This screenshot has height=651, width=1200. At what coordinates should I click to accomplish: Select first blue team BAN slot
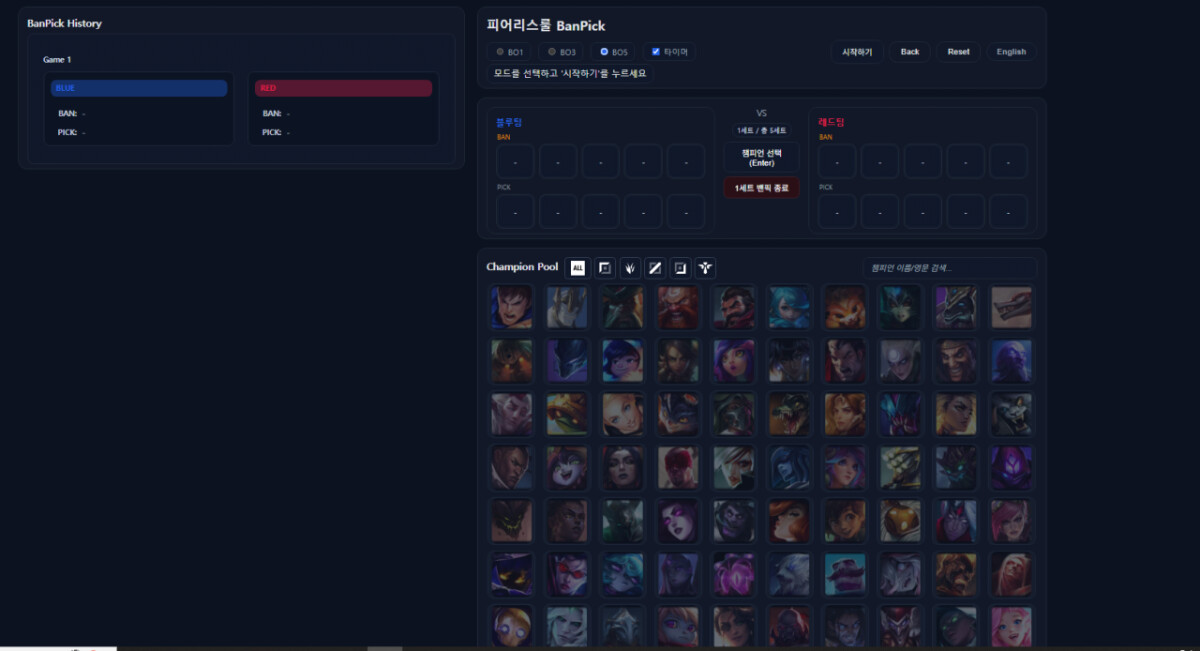pyautogui.click(x=515, y=162)
